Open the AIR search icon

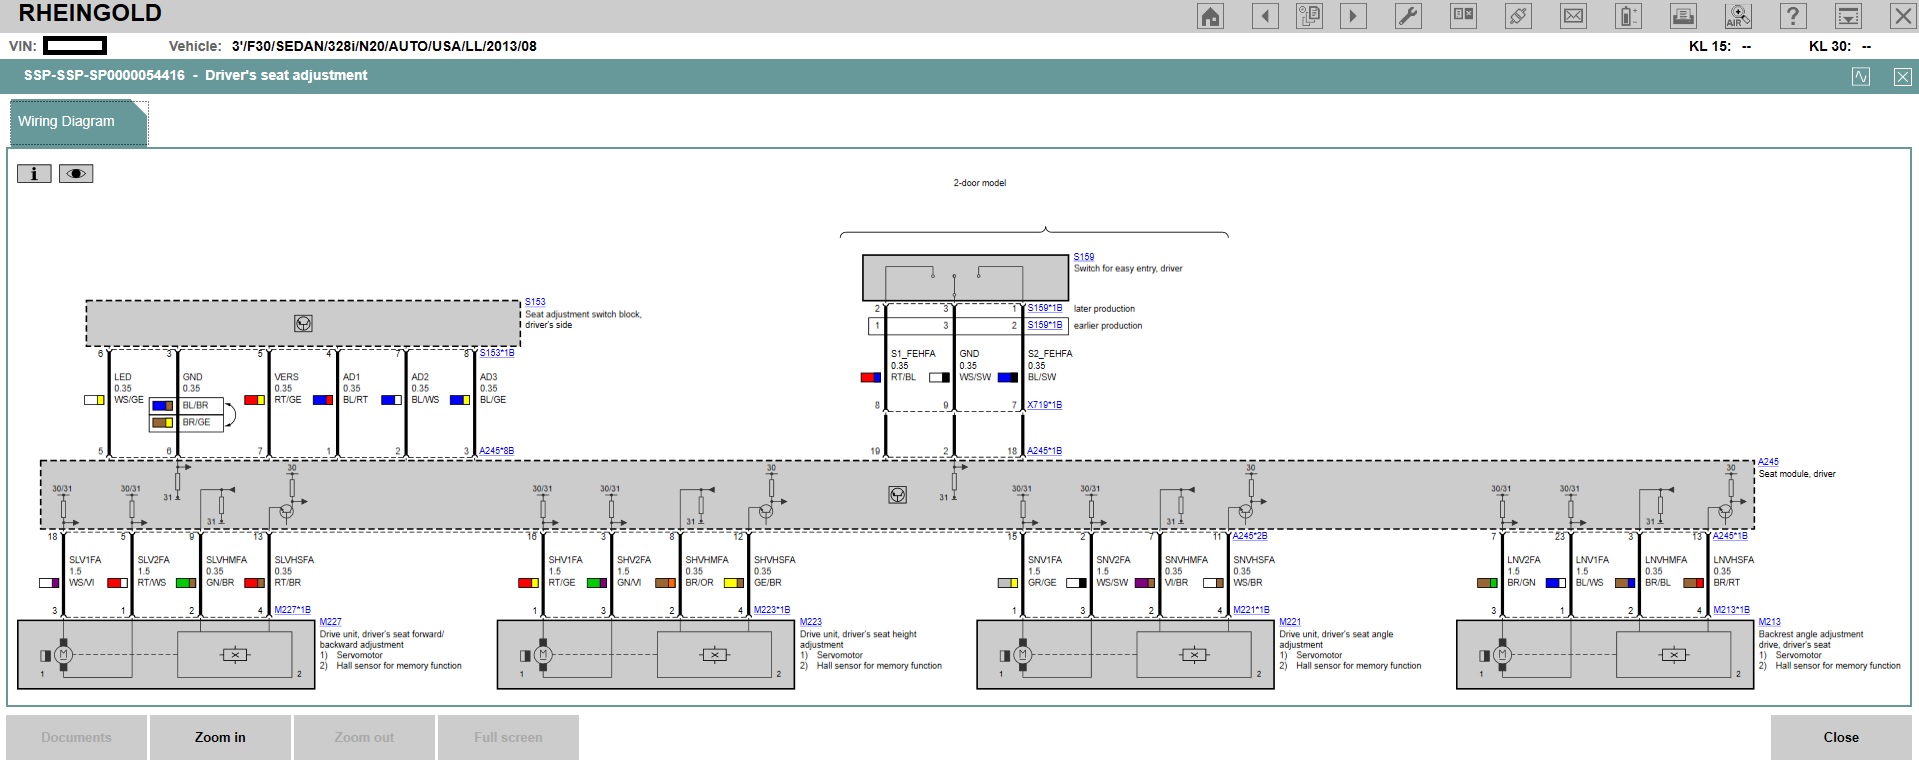[x=1738, y=16]
